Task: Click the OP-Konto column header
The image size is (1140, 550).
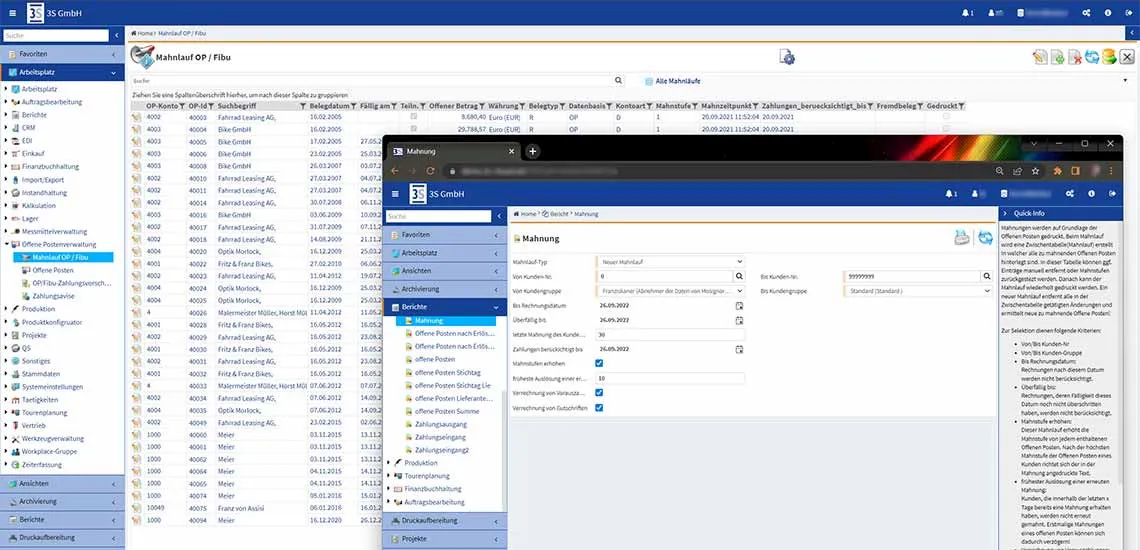Action: [x=162, y=105]
